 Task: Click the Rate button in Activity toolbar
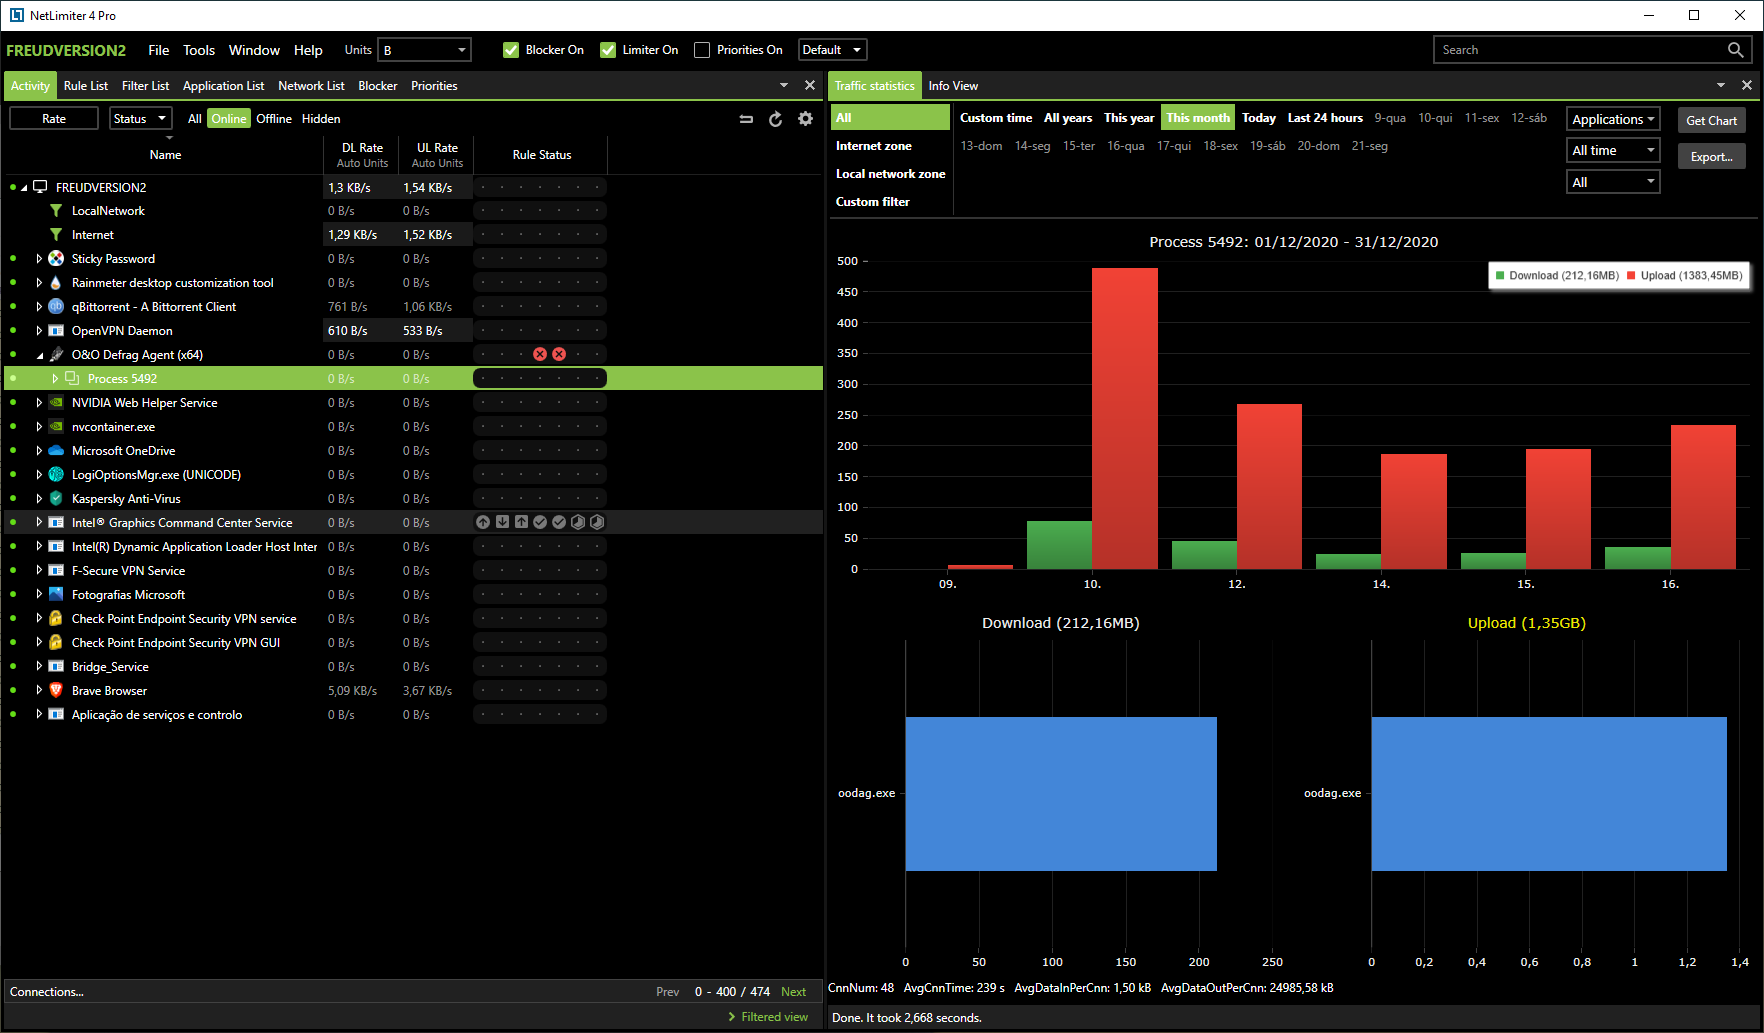coord(54,119)
